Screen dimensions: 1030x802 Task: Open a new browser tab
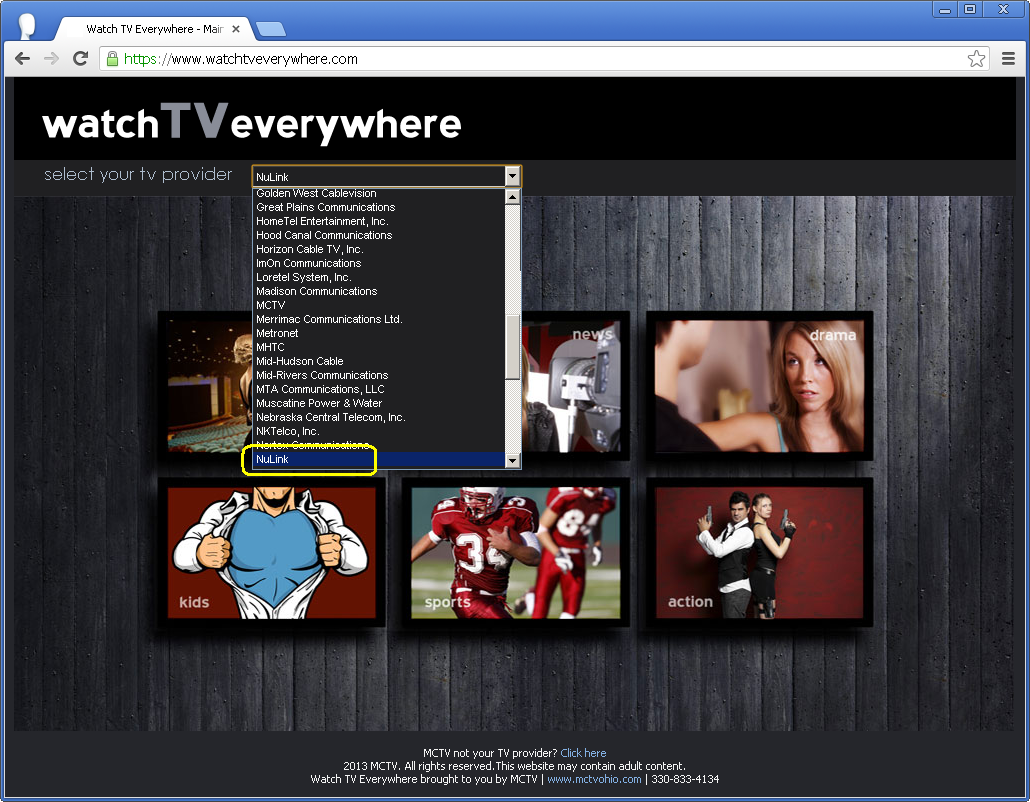coord(271,29)
